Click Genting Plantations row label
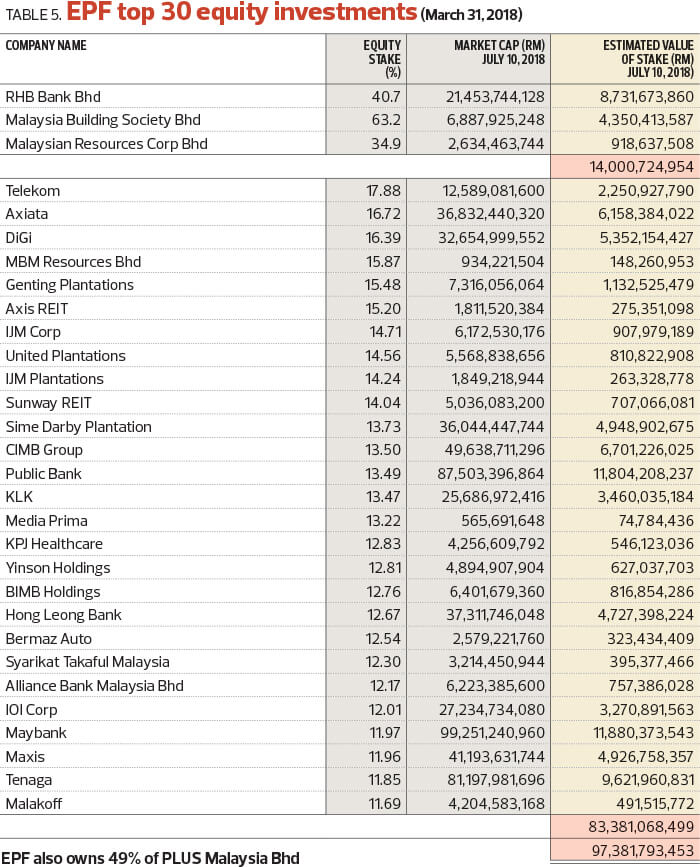Image resolution: width=700 pixels, height=867 pixels. click(70, 285)
